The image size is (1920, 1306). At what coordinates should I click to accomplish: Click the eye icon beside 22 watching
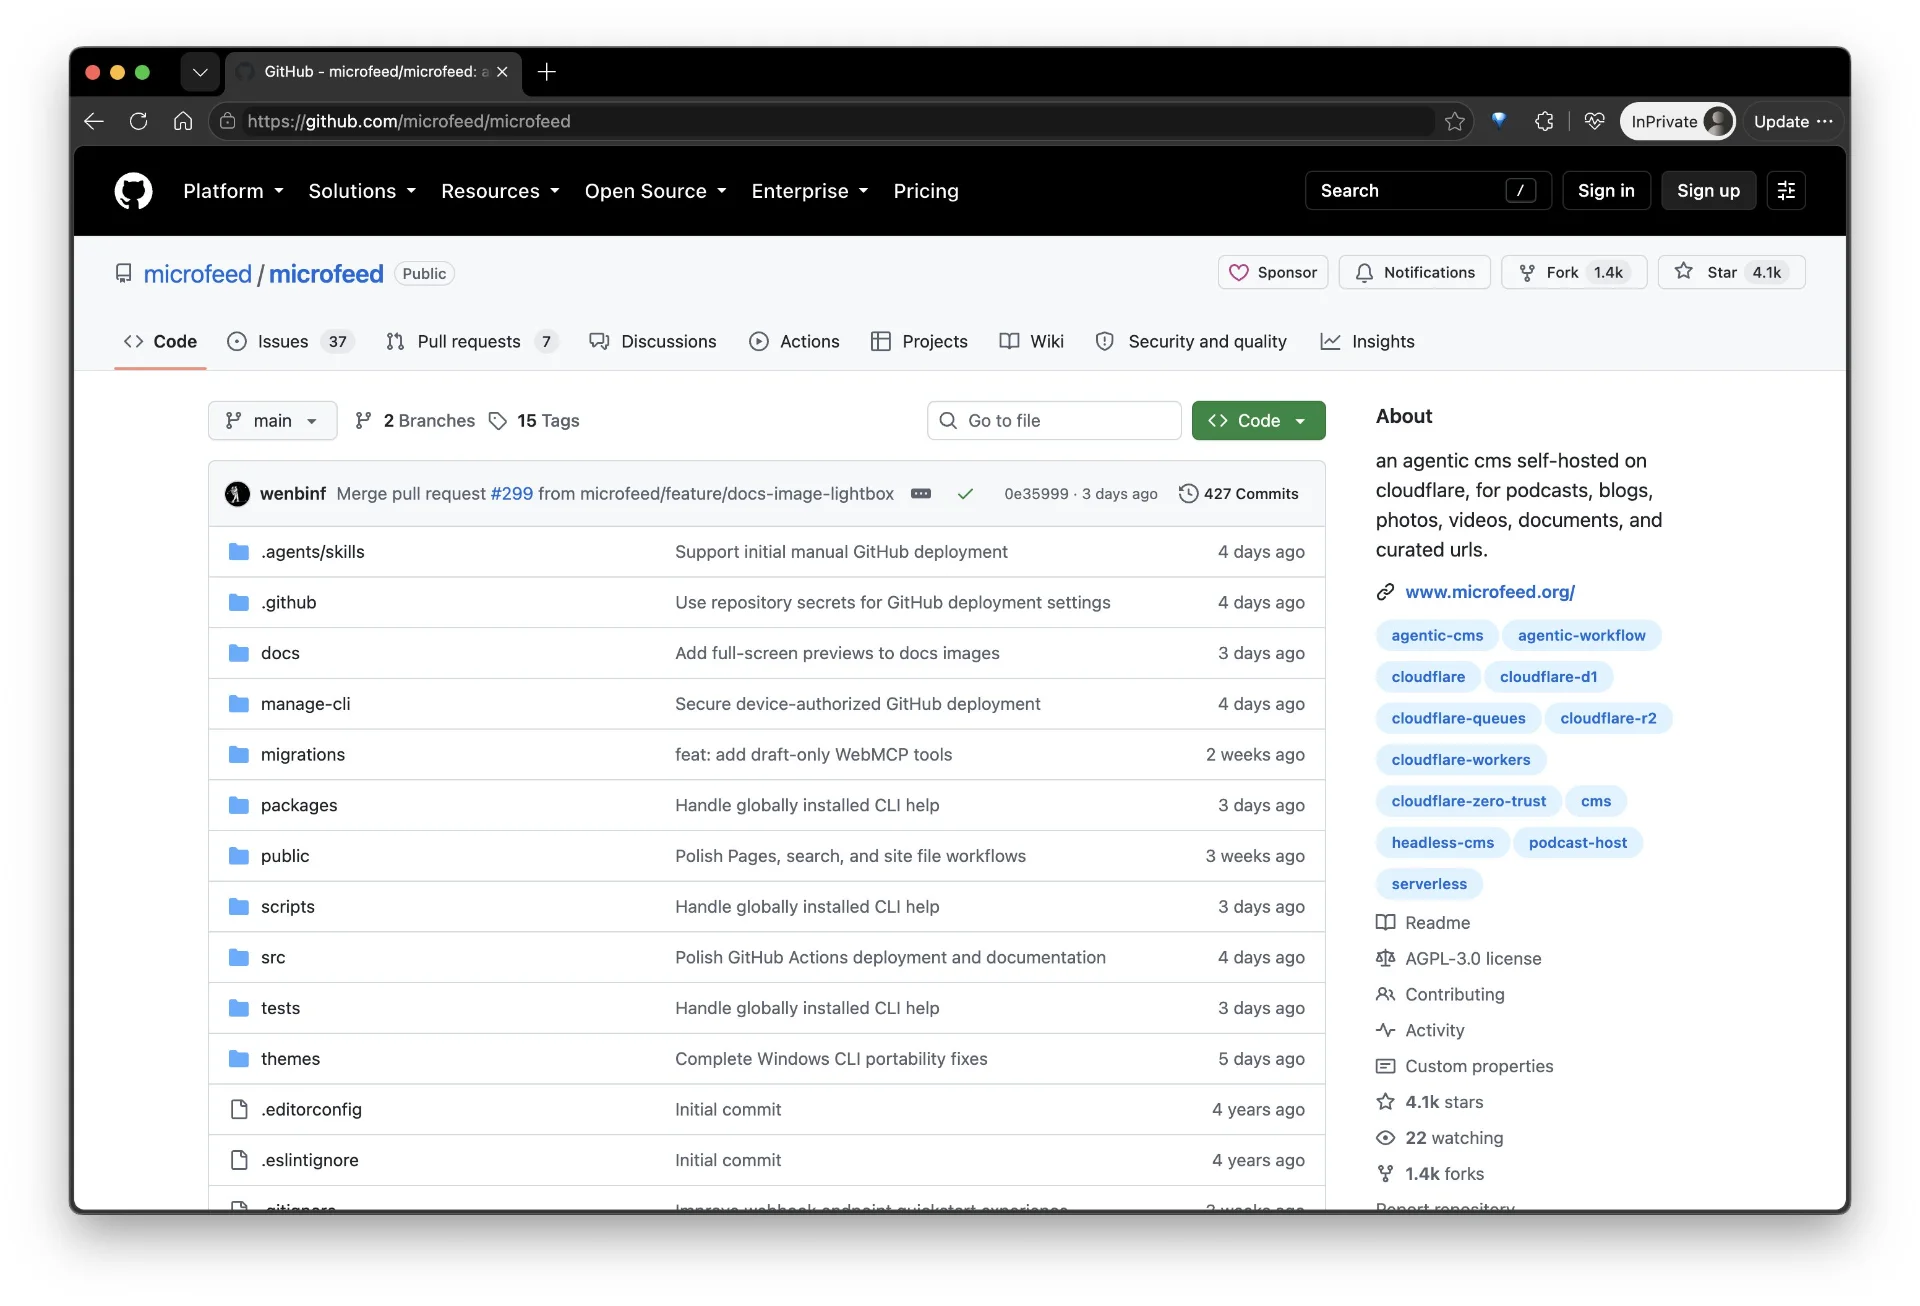pyautogui.click(x=1385, y=1138)
